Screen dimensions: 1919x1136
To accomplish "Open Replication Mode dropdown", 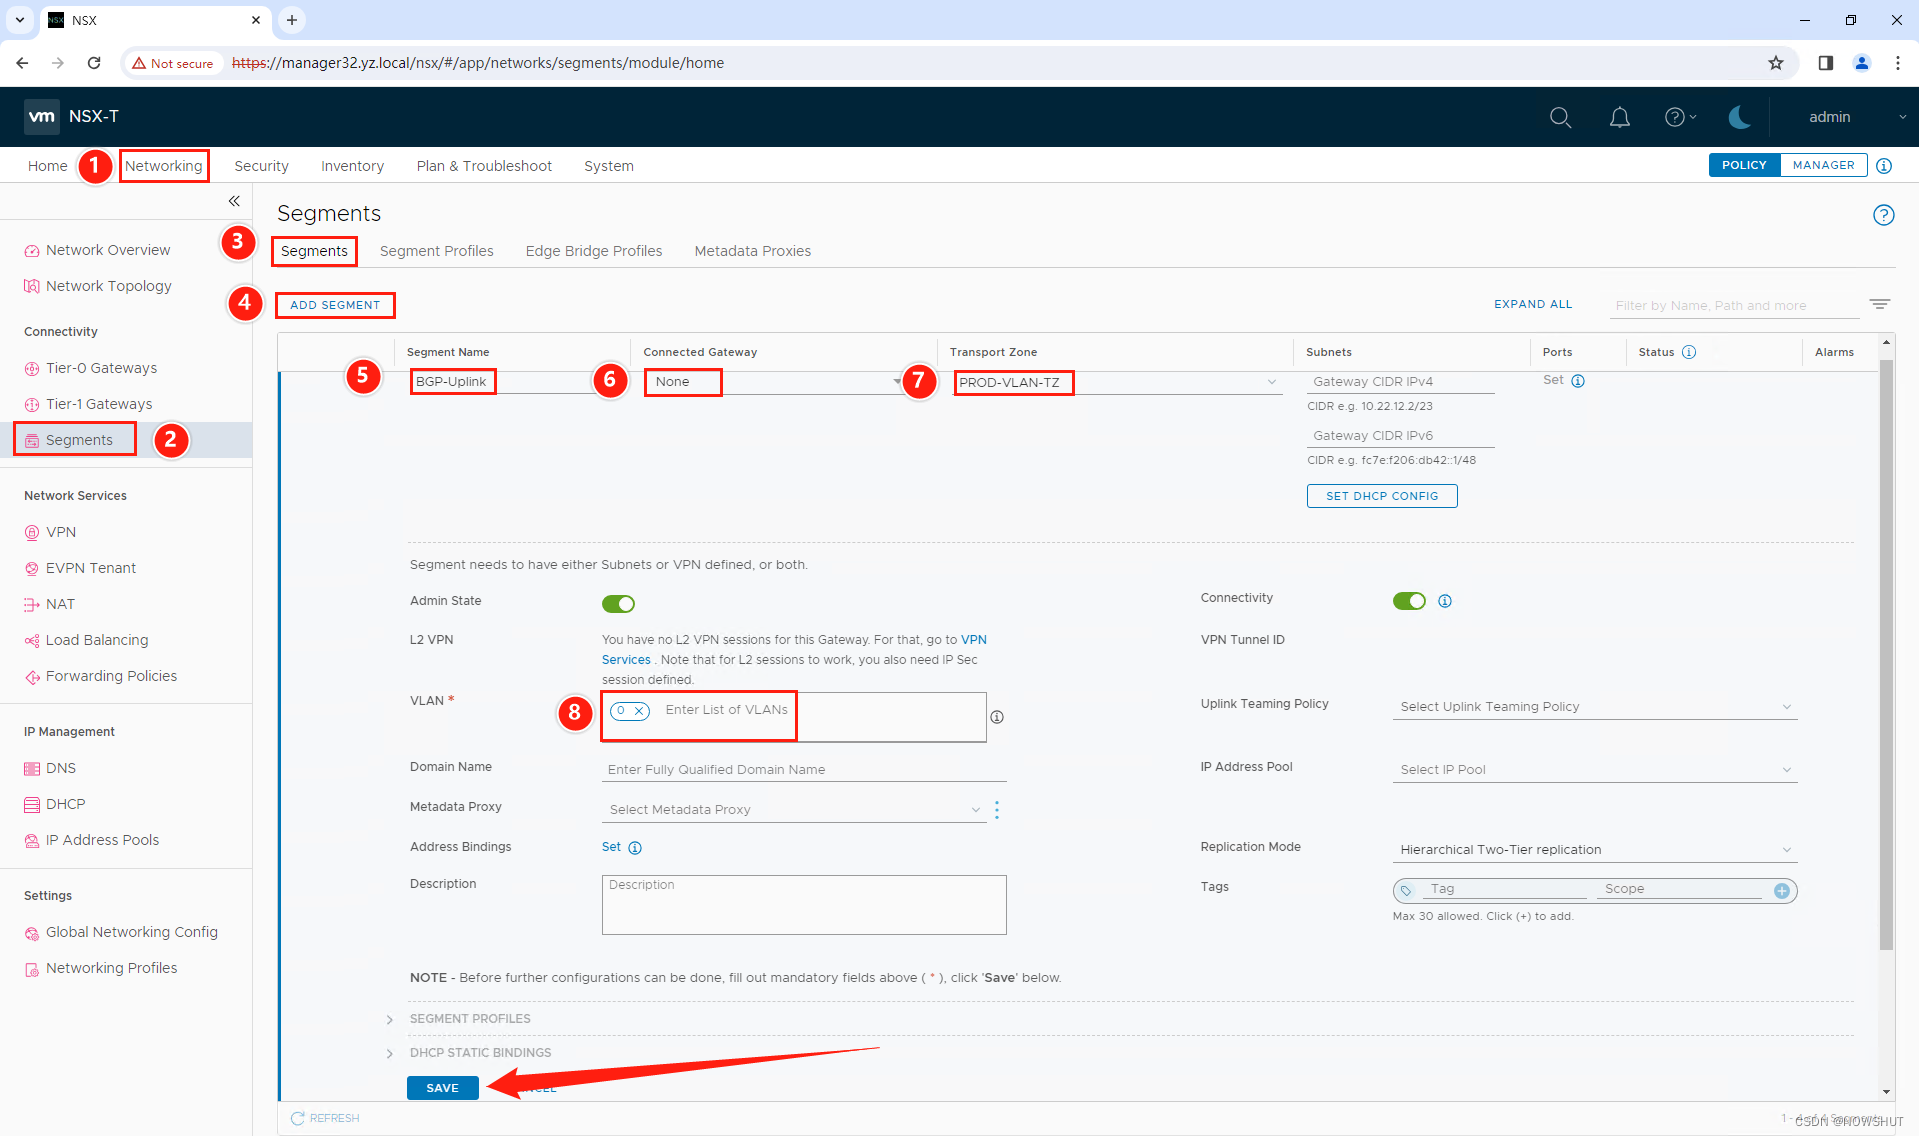I will click(1594, 850).
